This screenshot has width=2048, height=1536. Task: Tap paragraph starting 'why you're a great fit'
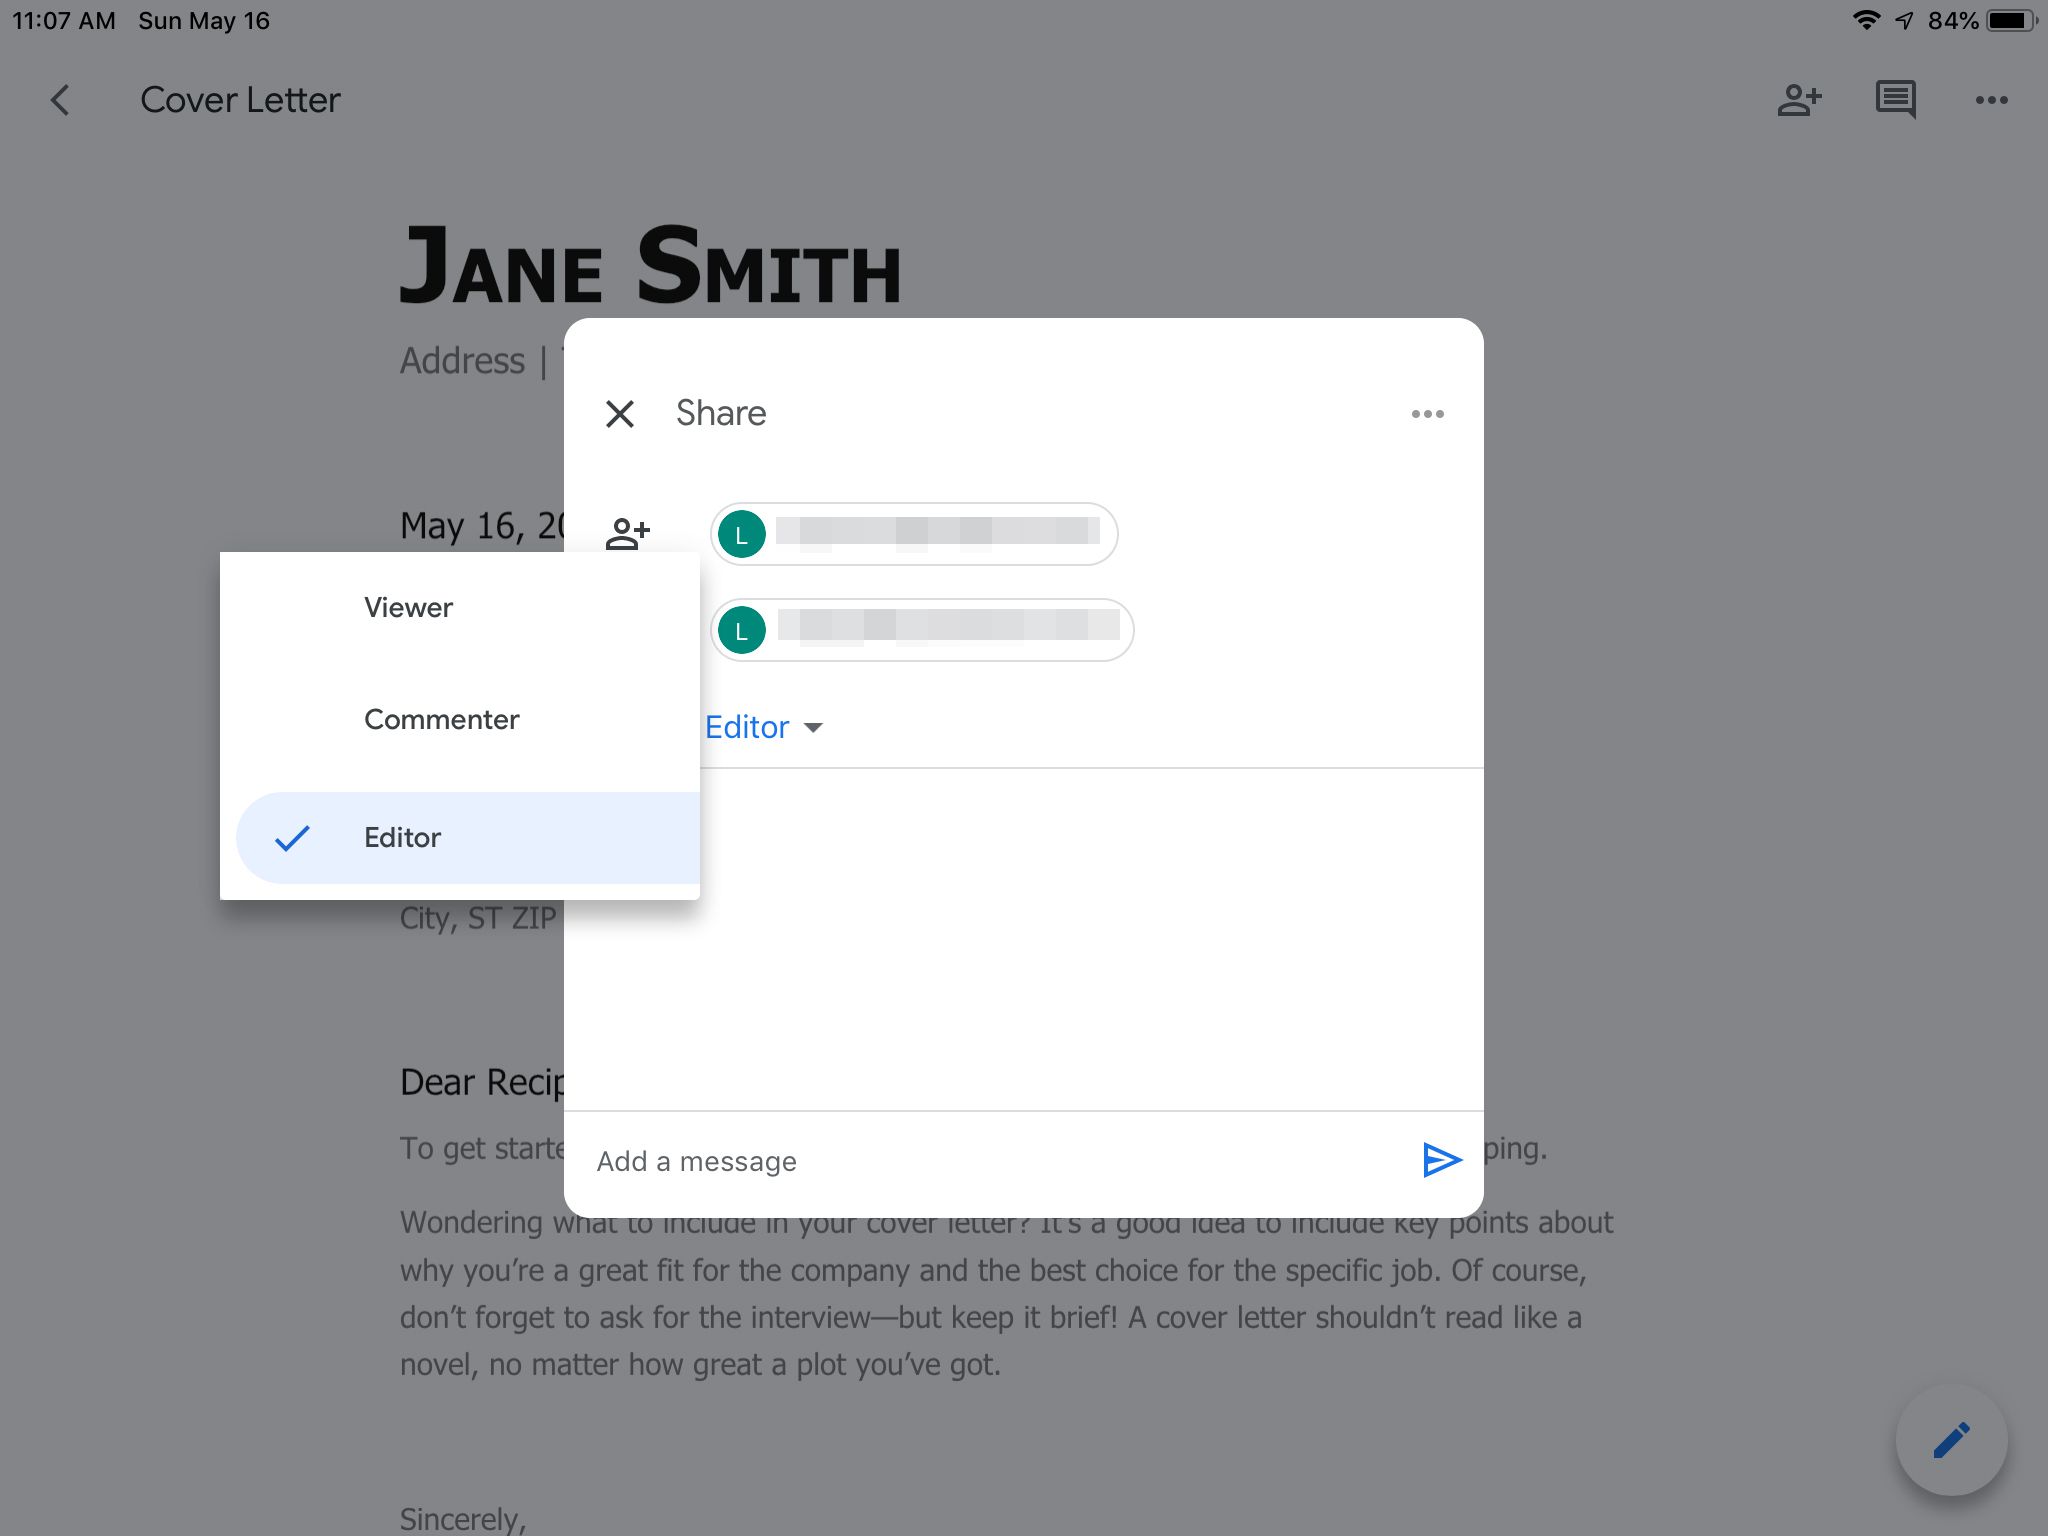pos(993,1270)
